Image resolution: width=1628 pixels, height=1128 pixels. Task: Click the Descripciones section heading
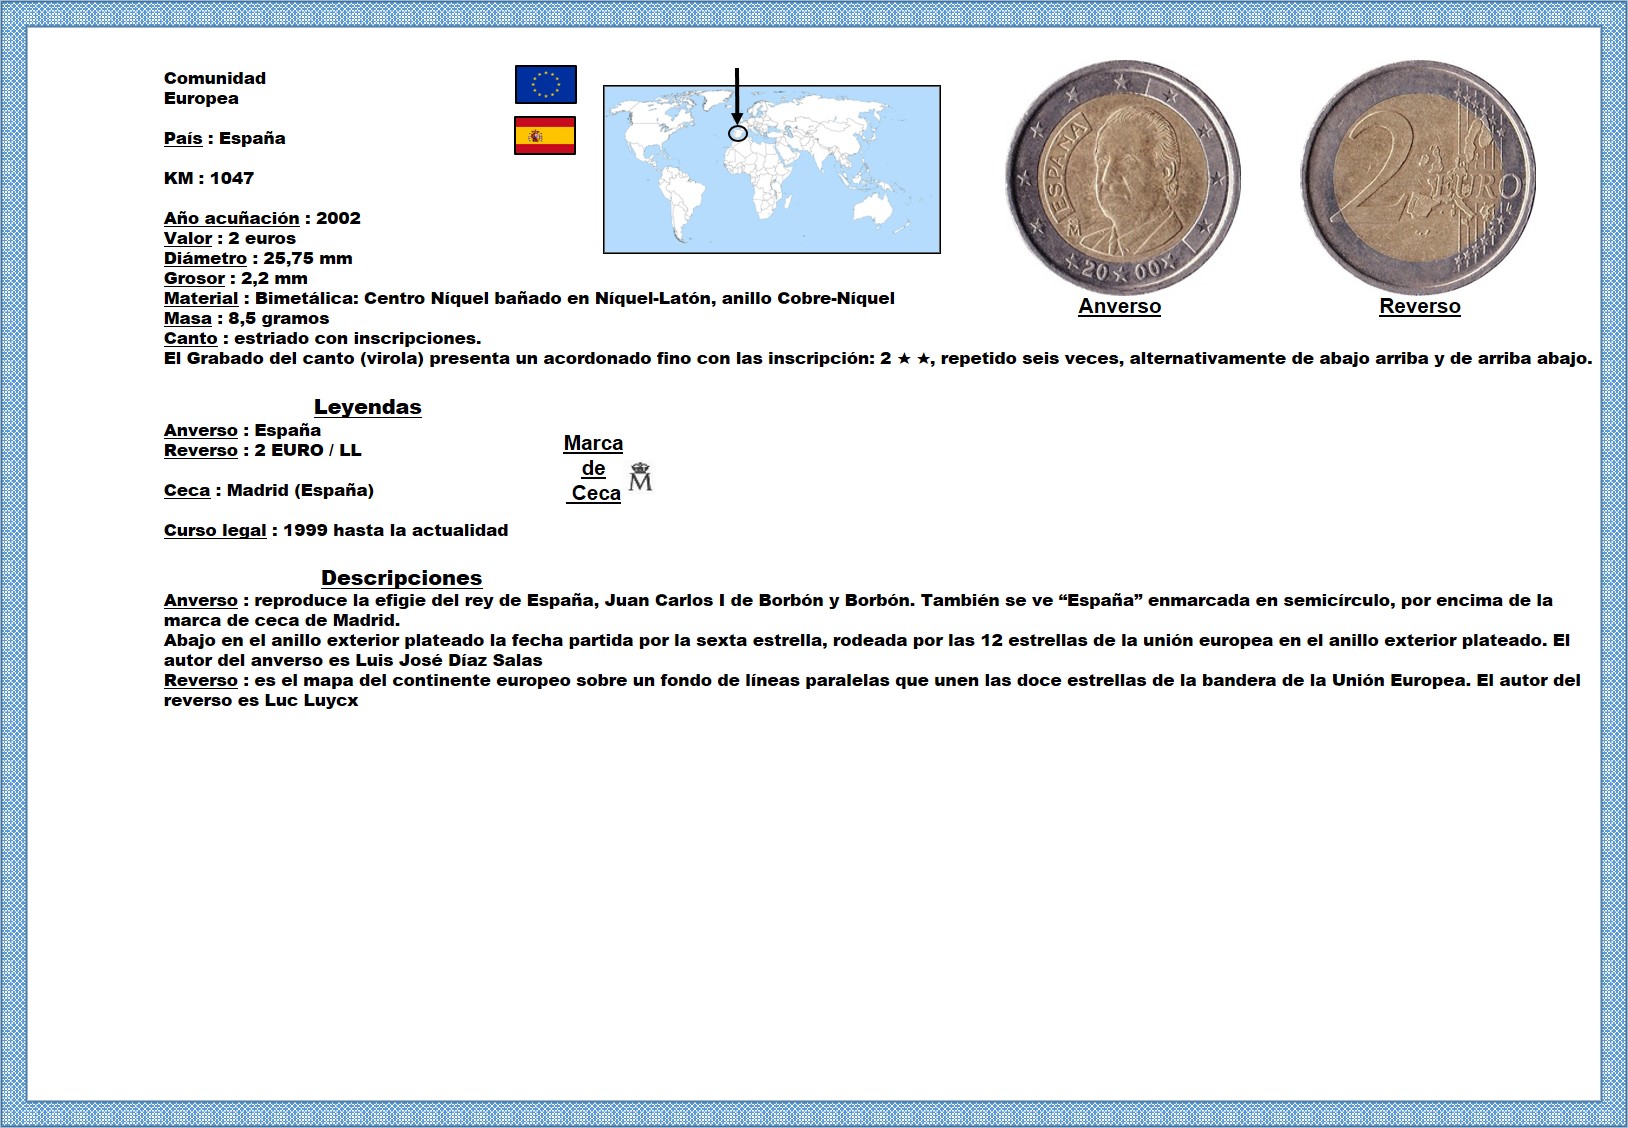tap(401, 578)
